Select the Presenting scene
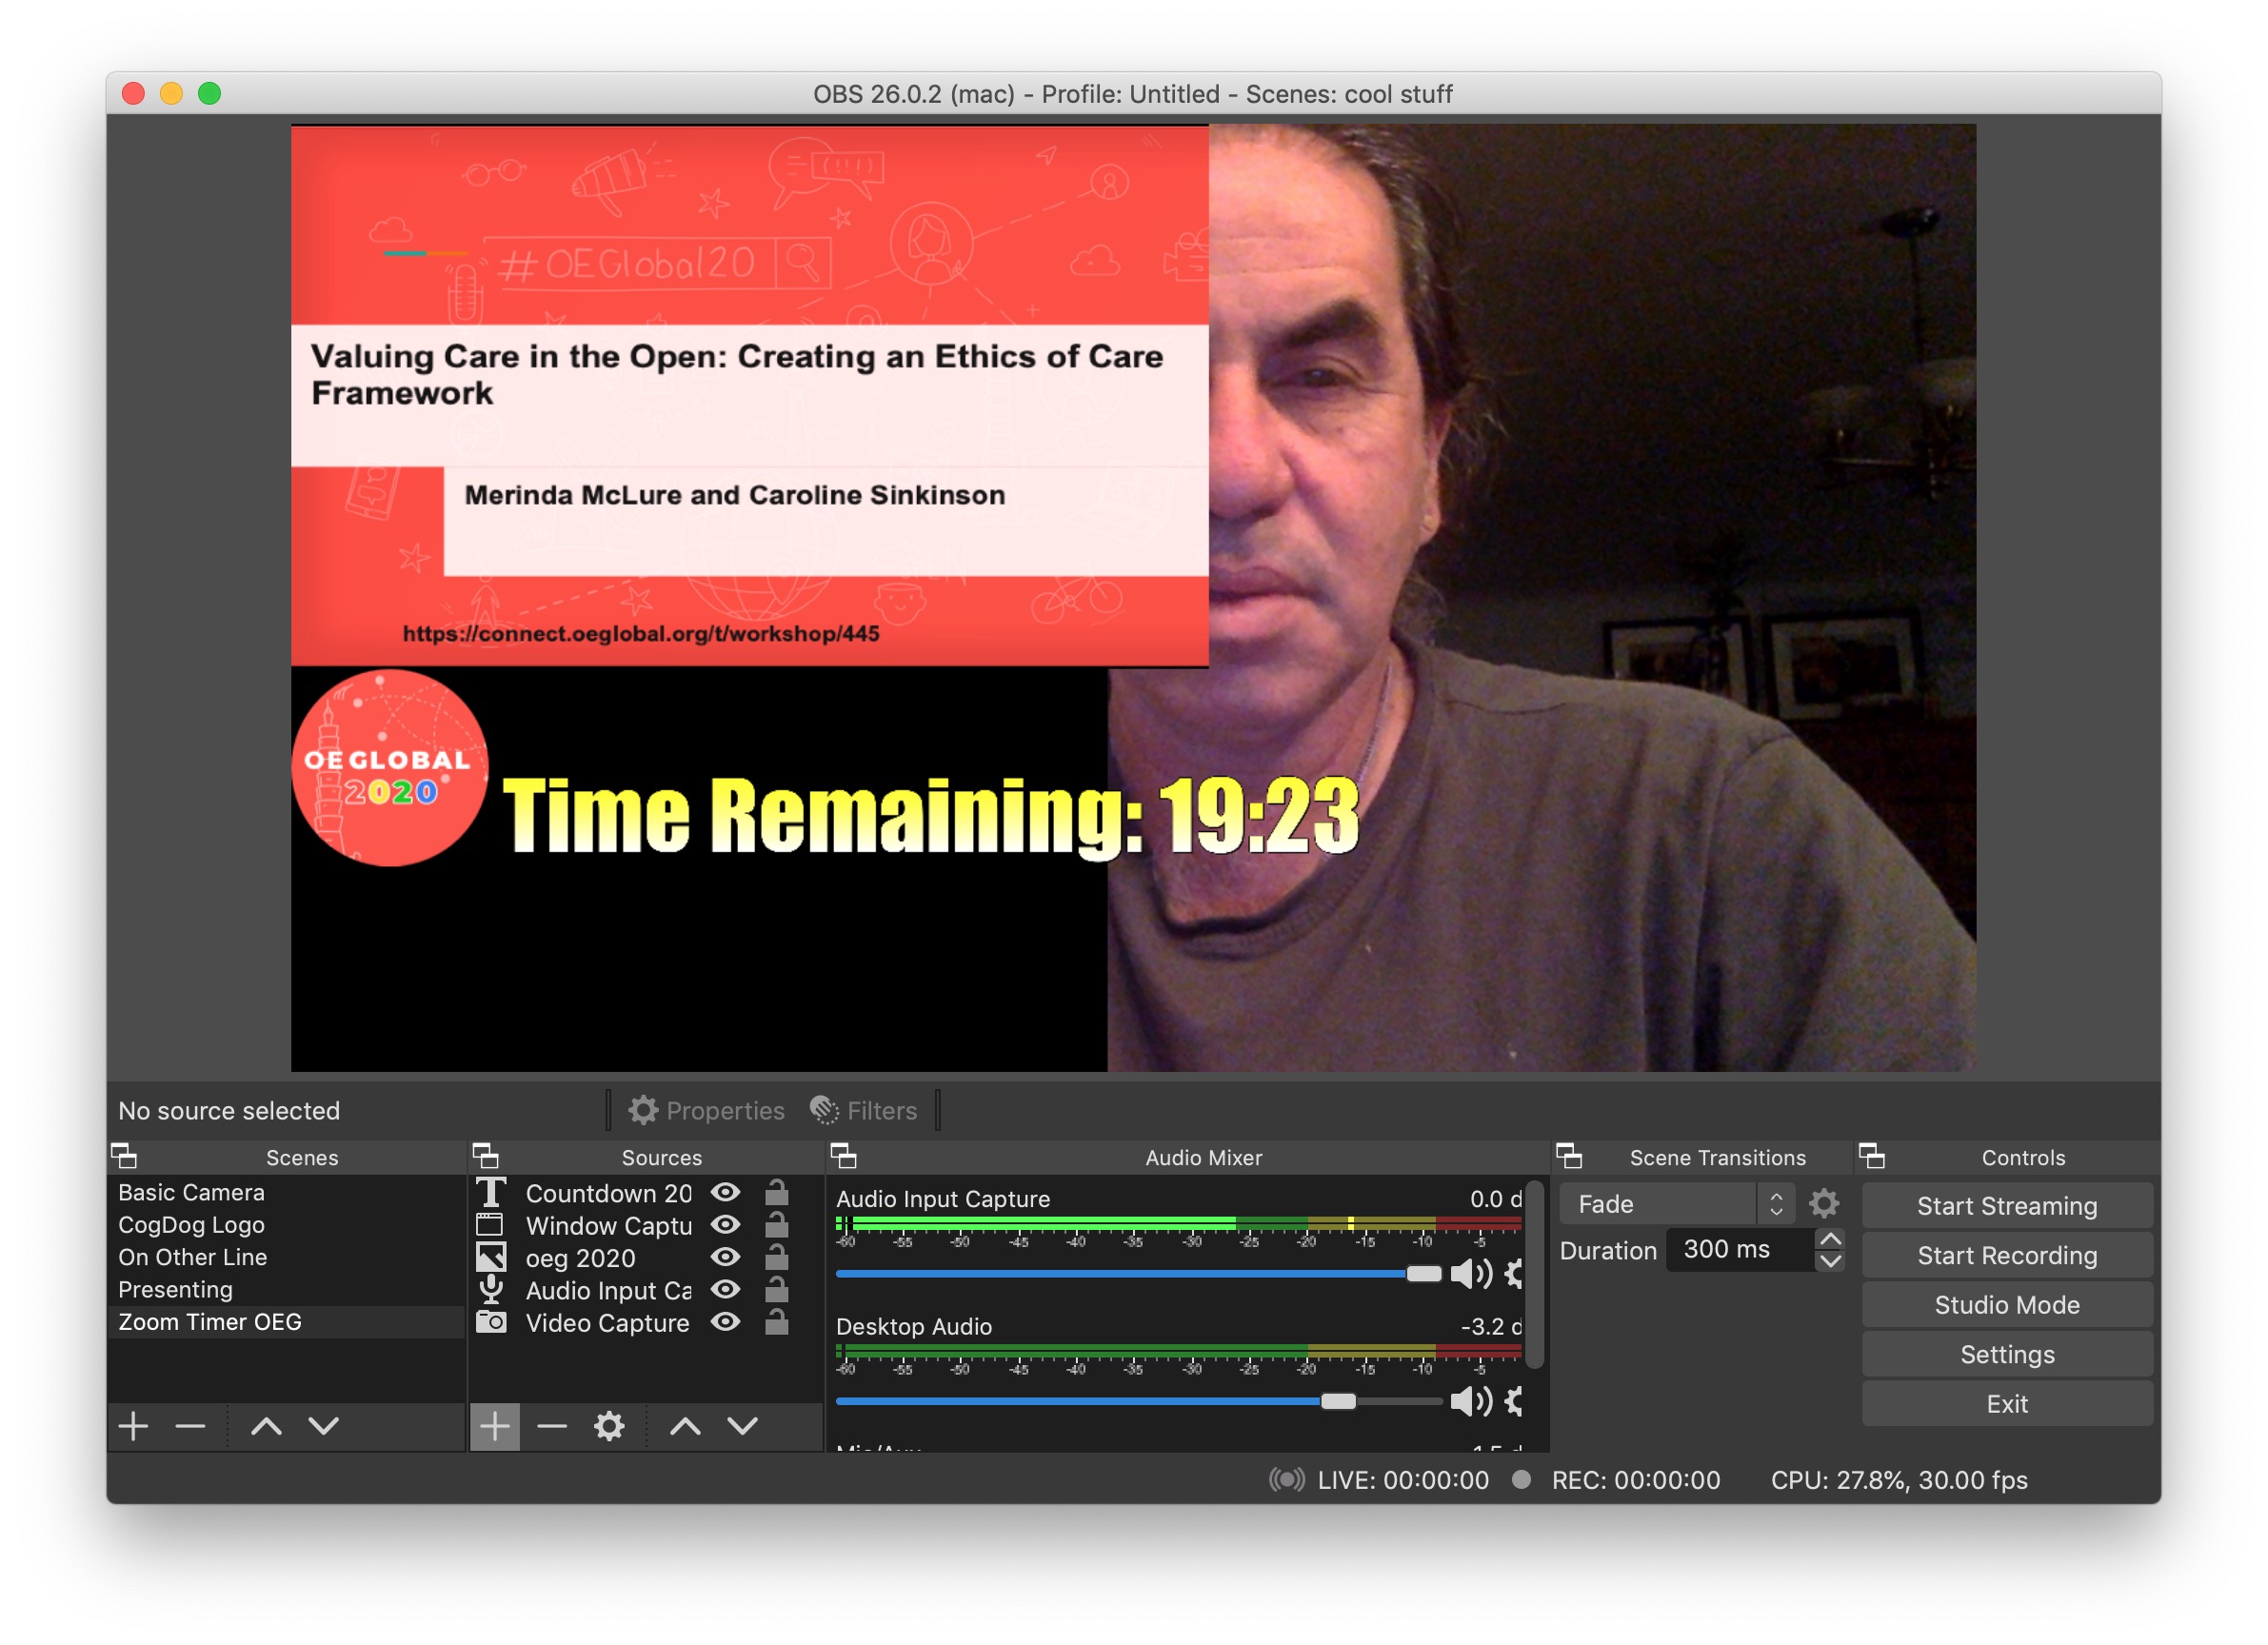 coord(175,1289)
